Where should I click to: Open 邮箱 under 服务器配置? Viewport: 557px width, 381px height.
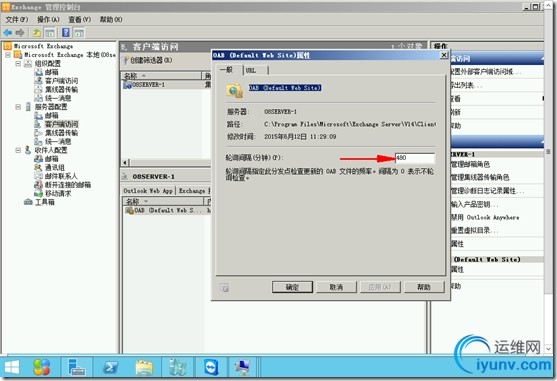click(52, 115)
